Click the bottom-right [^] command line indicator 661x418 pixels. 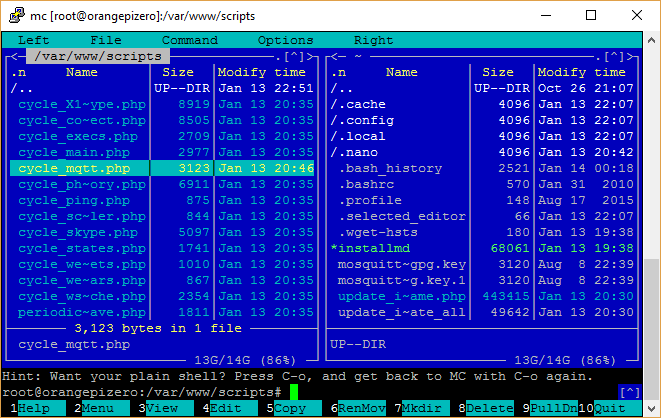pyautogui.click(x=629, y=392)
